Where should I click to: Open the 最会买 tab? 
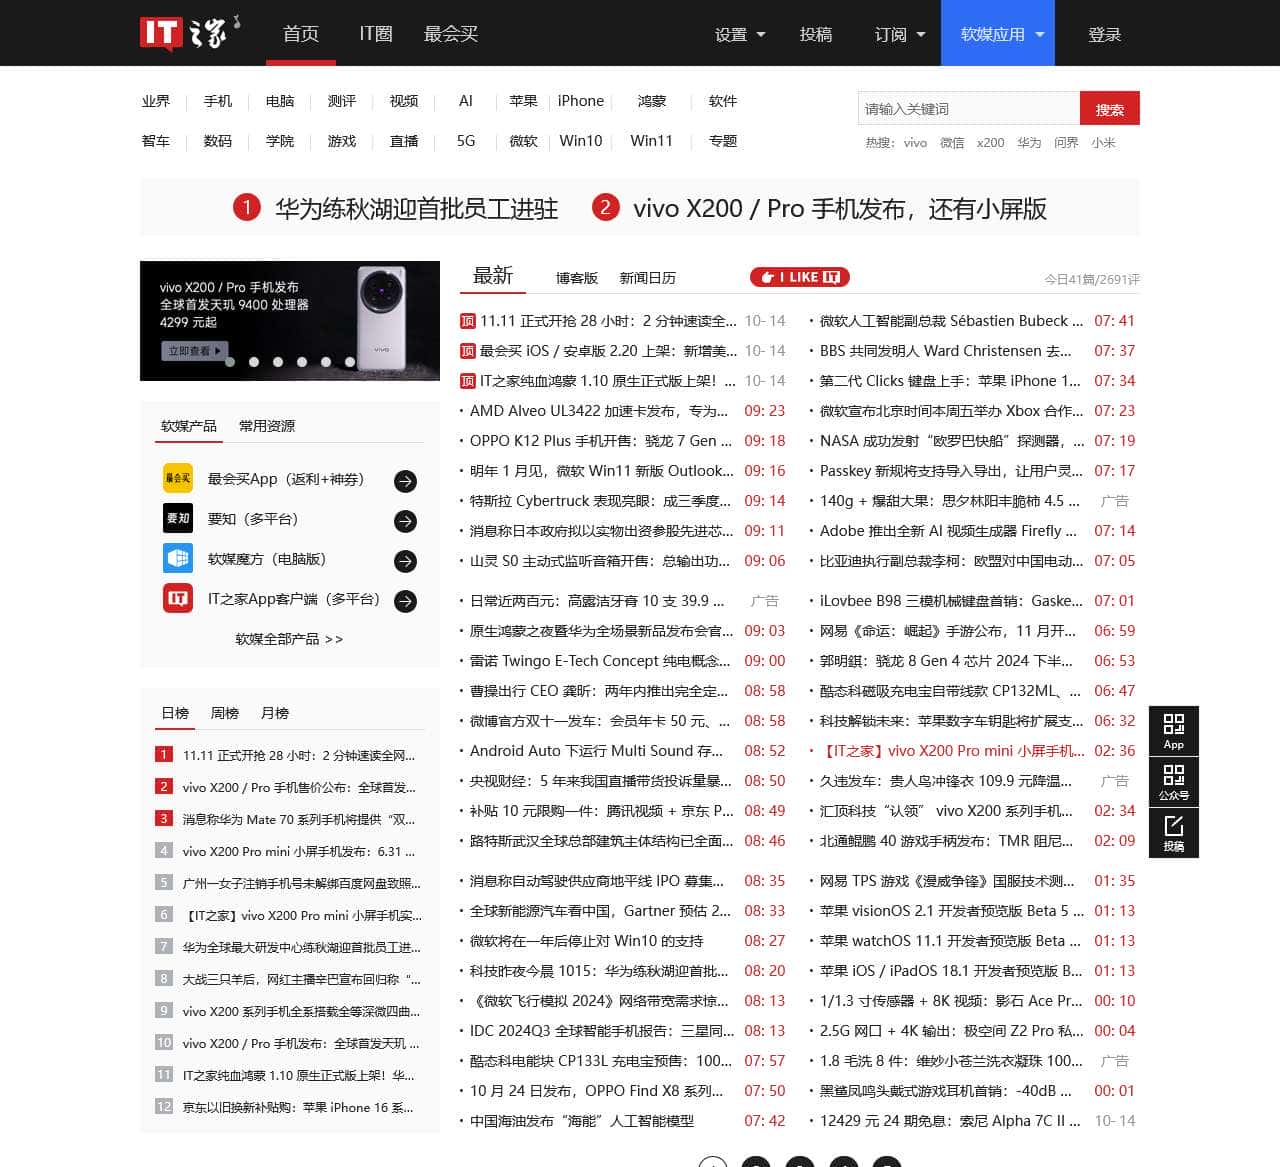click(x=451, y=34)
